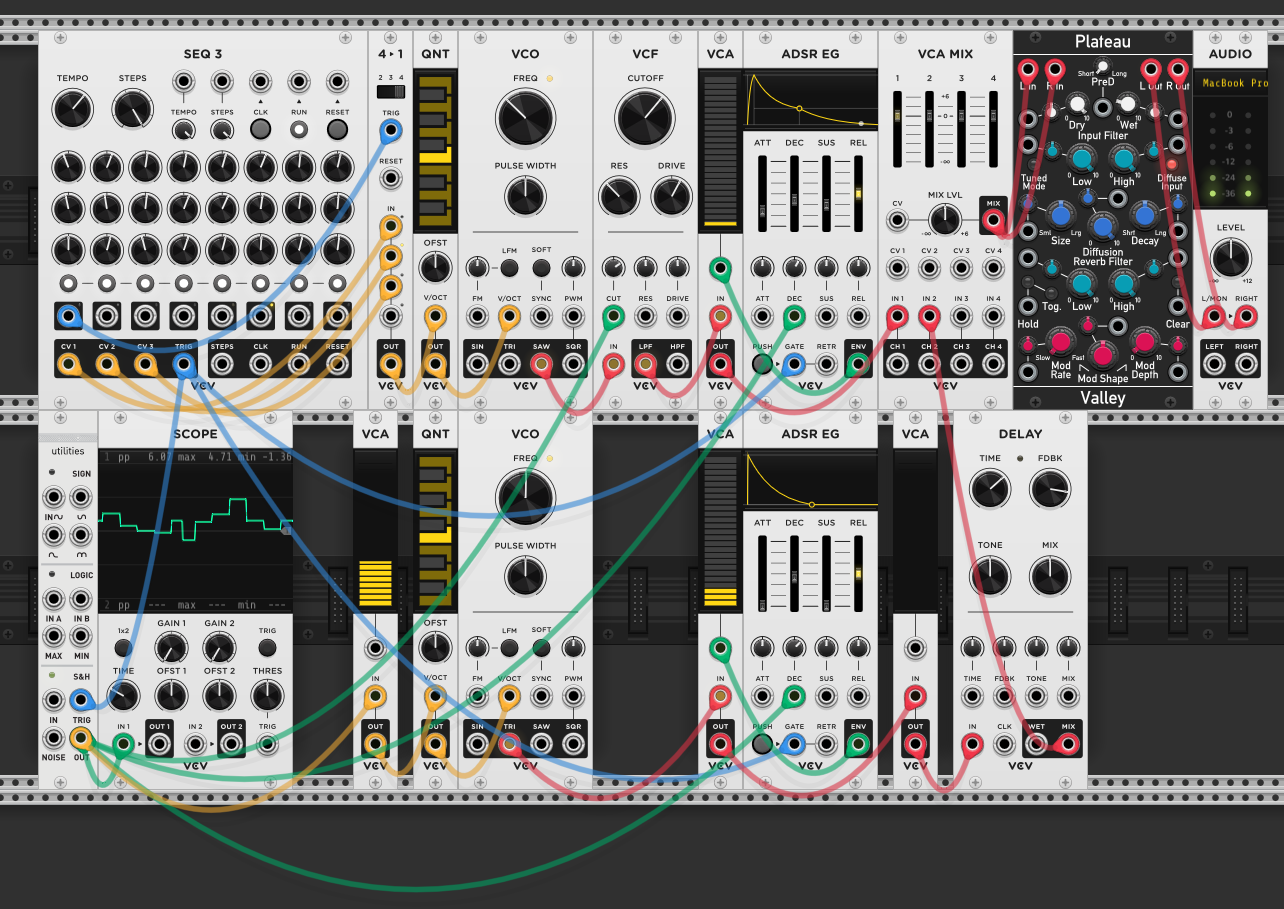Click the top-row QNT note keyboard display

[435, 153]
